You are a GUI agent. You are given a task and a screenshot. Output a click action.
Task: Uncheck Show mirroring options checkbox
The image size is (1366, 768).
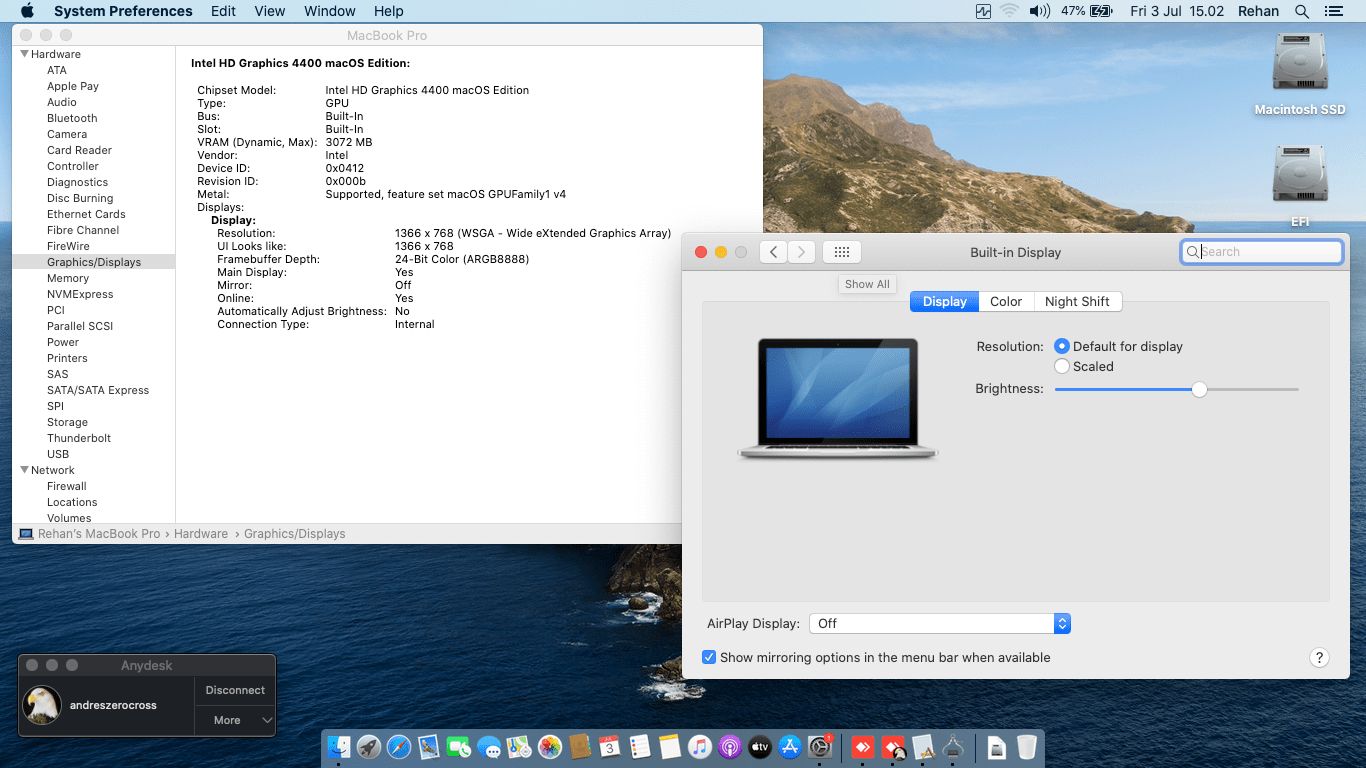709,657
